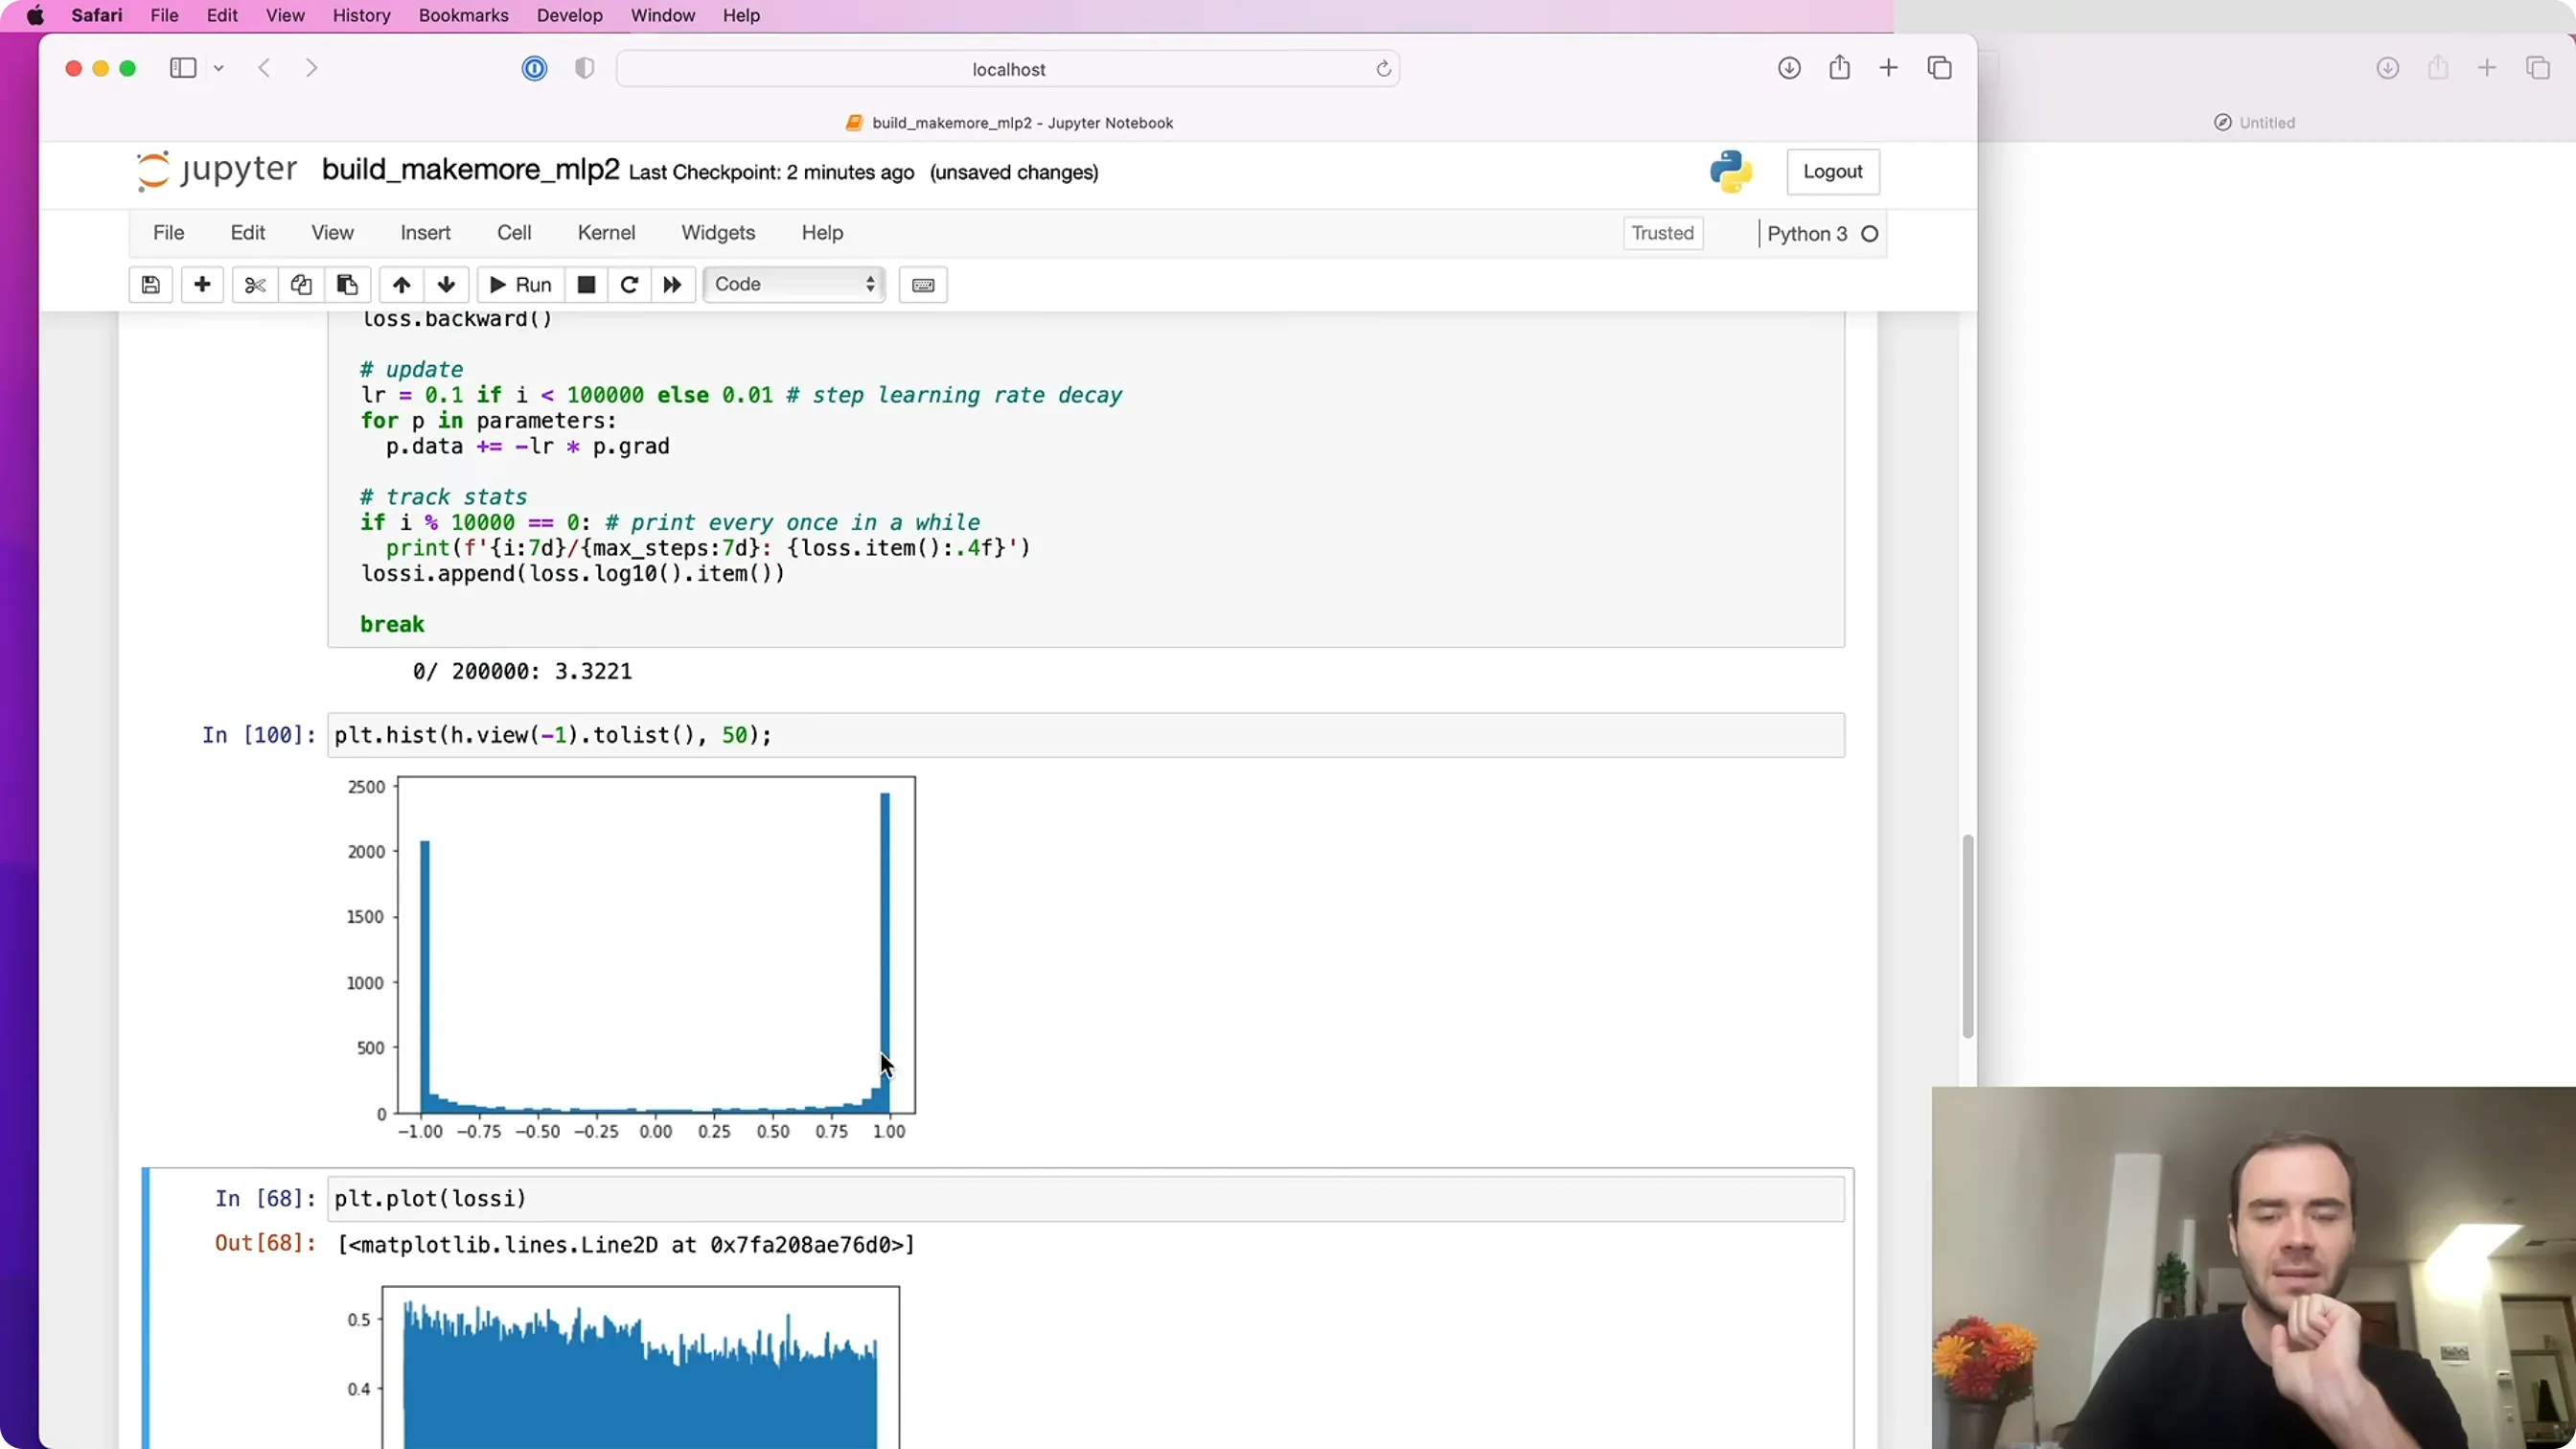This screenshot has height=1449, width=2576.
Task: Click the notebook vertical scrollbar
Action: (1967, 936)
